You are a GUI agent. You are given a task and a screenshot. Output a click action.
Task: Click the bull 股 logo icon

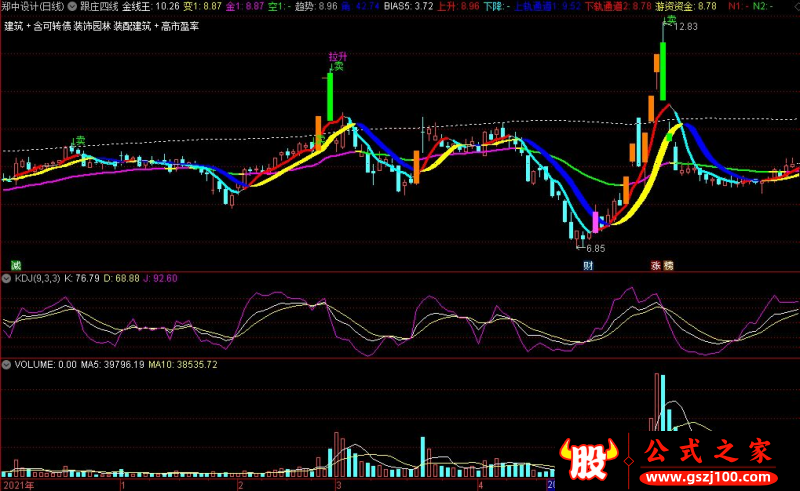tap(589, 459)
